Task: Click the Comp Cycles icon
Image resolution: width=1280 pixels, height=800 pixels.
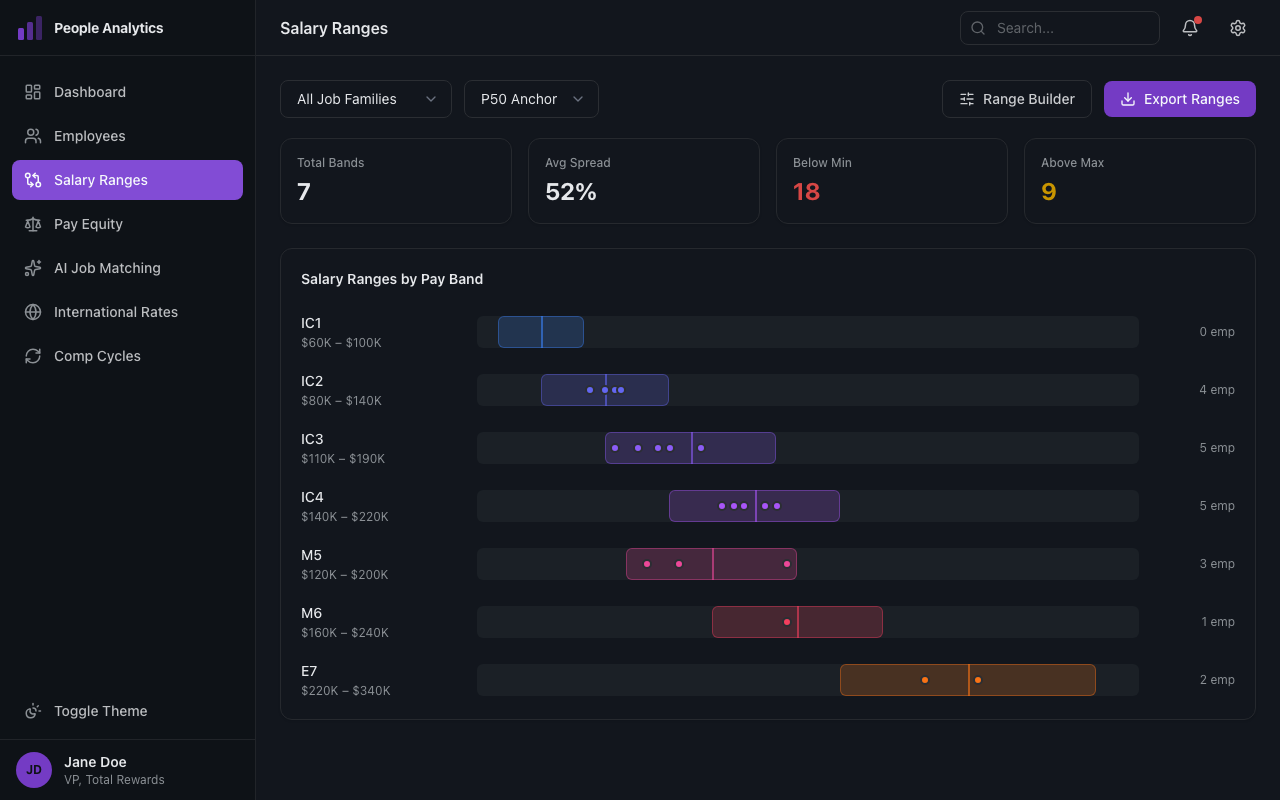Action: click(x=33, y=355)
